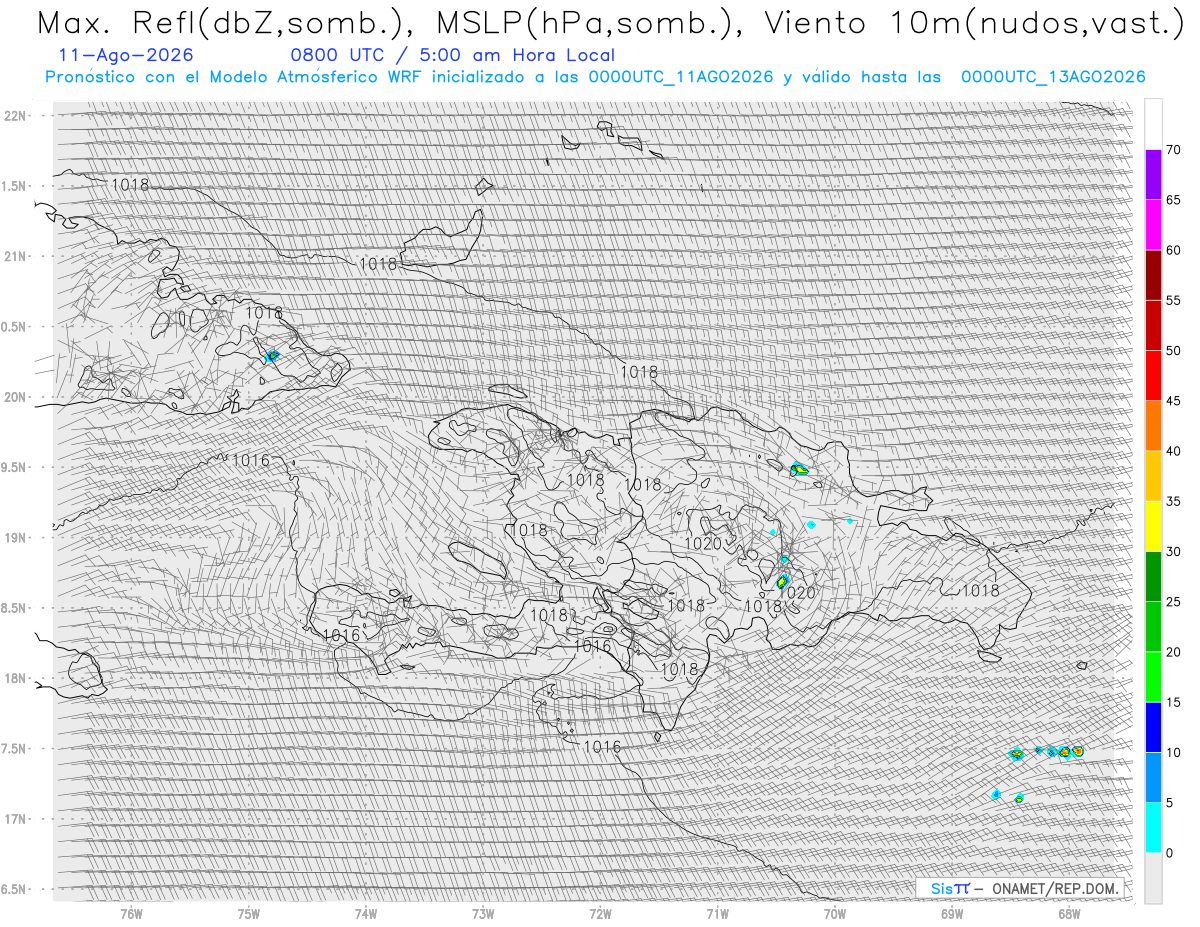Click the '10' value on the color scale
This screenshot has height=927, width=1200.
pos(1173,752)
